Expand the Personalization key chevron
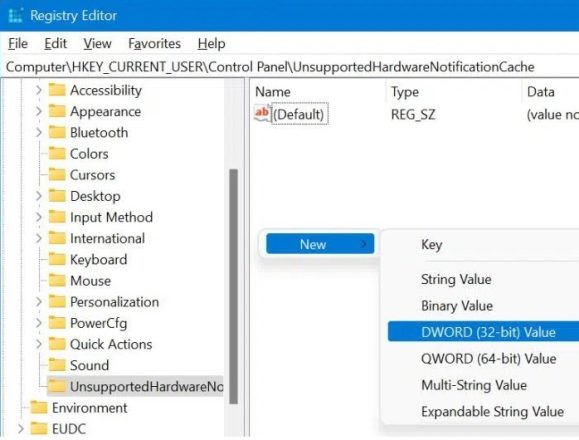 point(38,302)
